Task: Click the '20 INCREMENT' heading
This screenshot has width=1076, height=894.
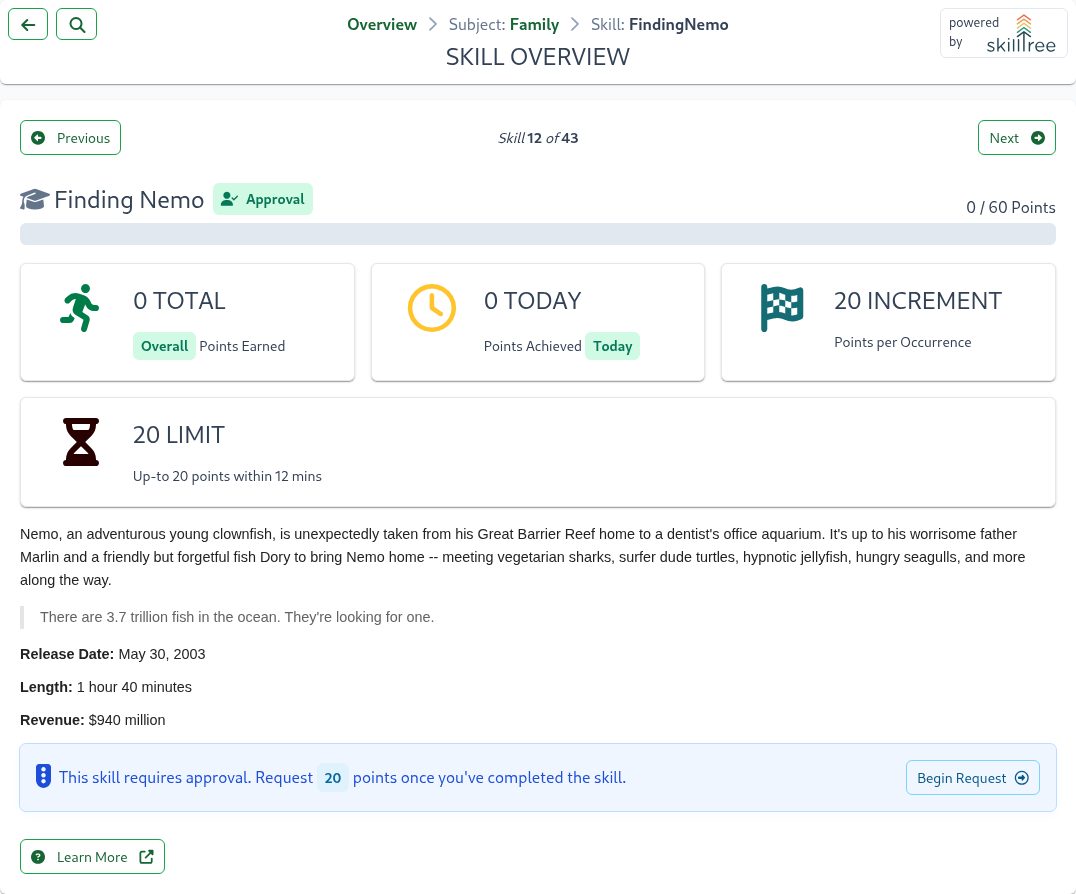Action: [x=918, y=301]
